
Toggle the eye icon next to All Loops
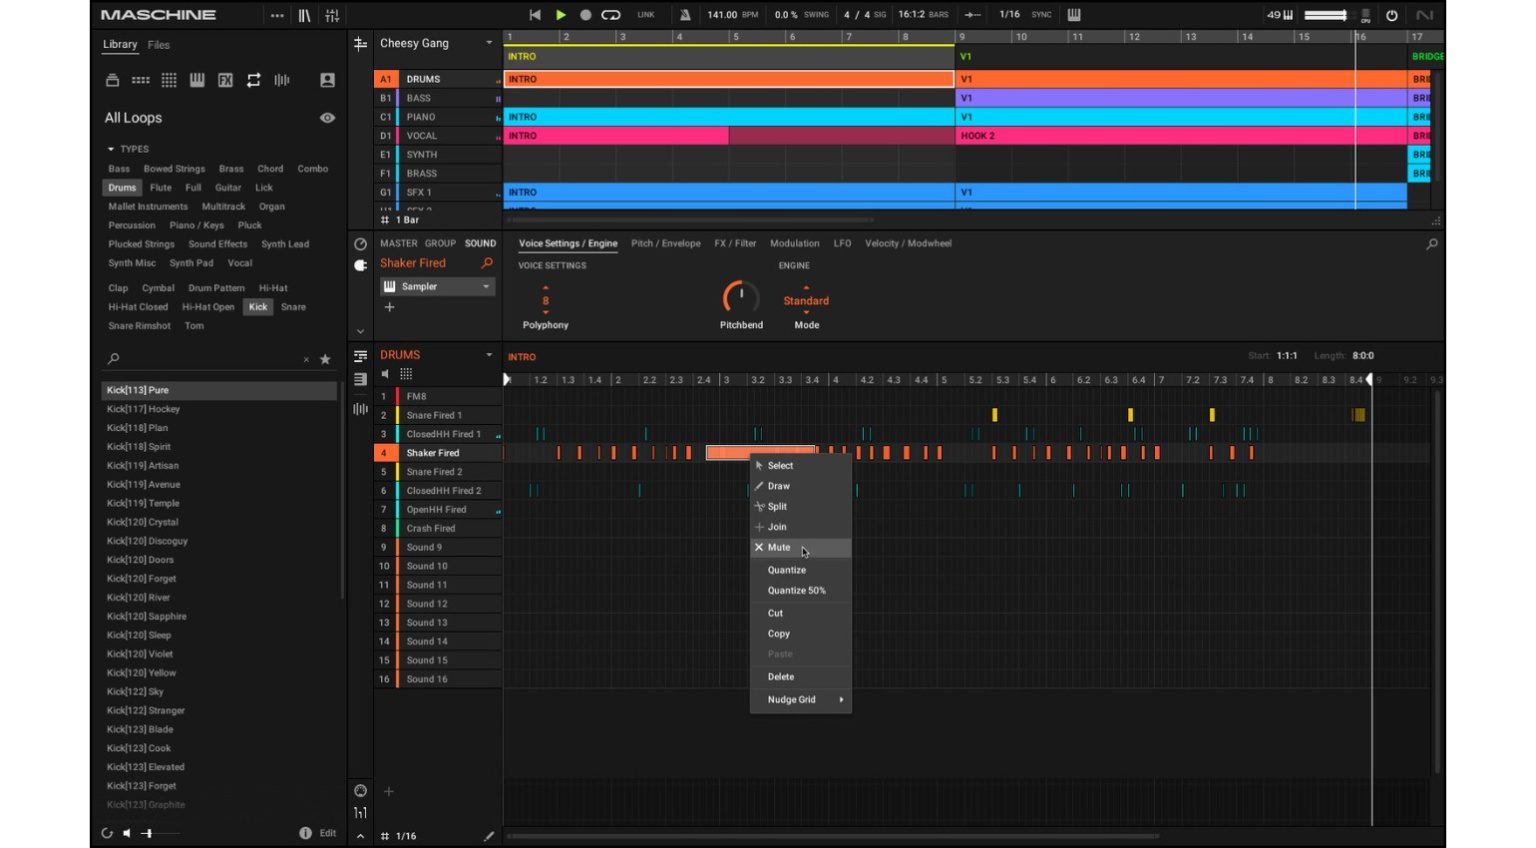coord(326,118)
